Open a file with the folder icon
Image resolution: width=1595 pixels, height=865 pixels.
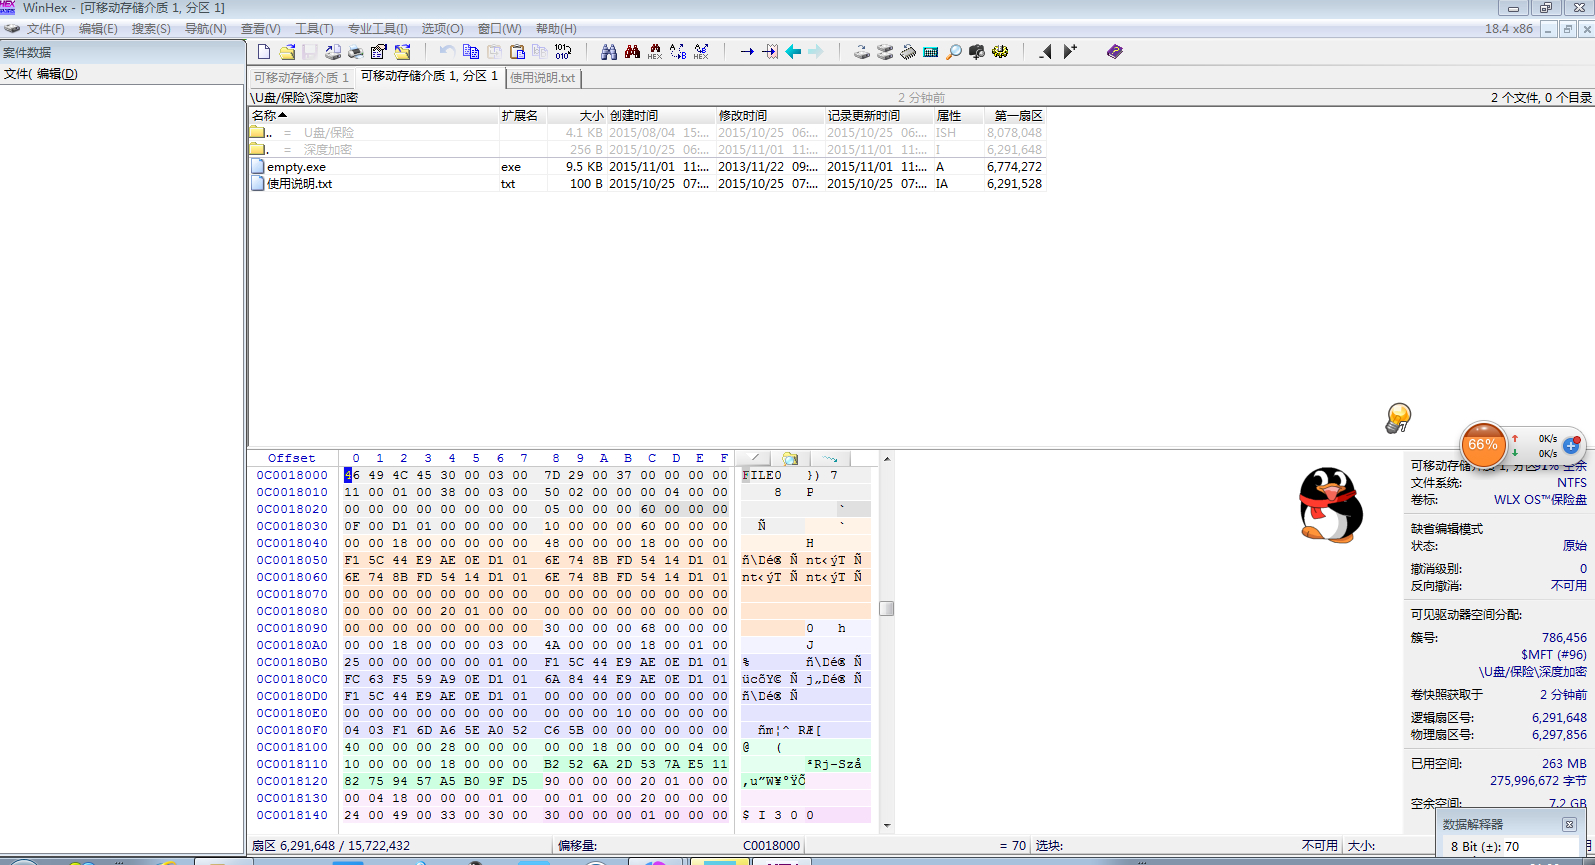(x=287, y=52)
